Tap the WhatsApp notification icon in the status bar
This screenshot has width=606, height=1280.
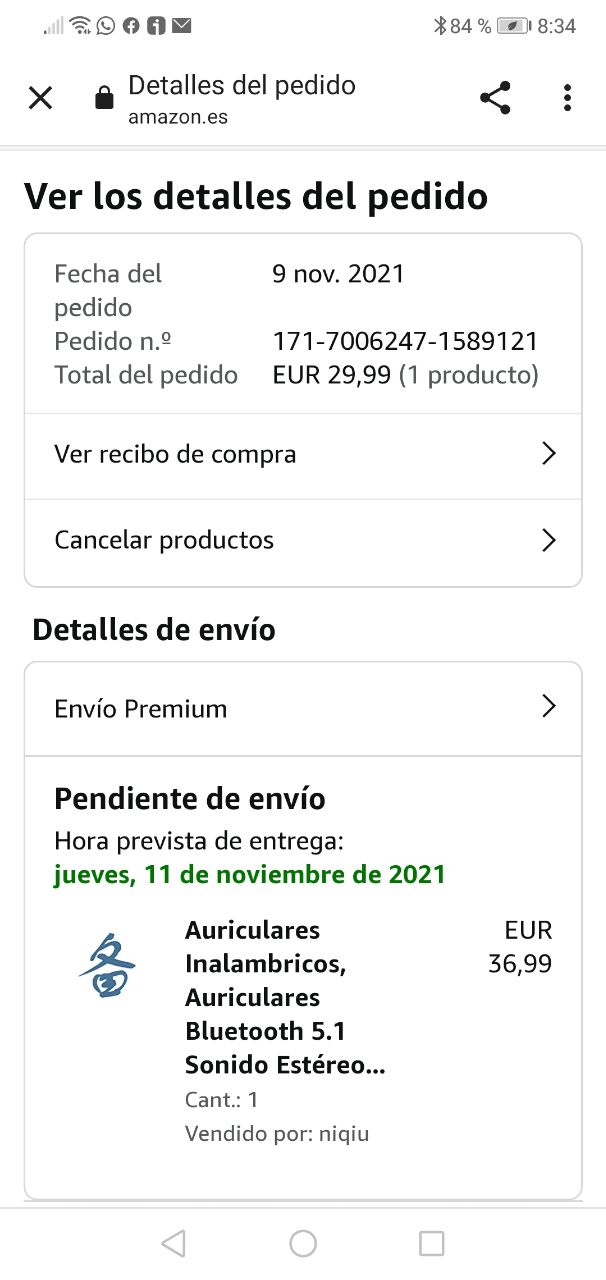[x=106, y=26]
